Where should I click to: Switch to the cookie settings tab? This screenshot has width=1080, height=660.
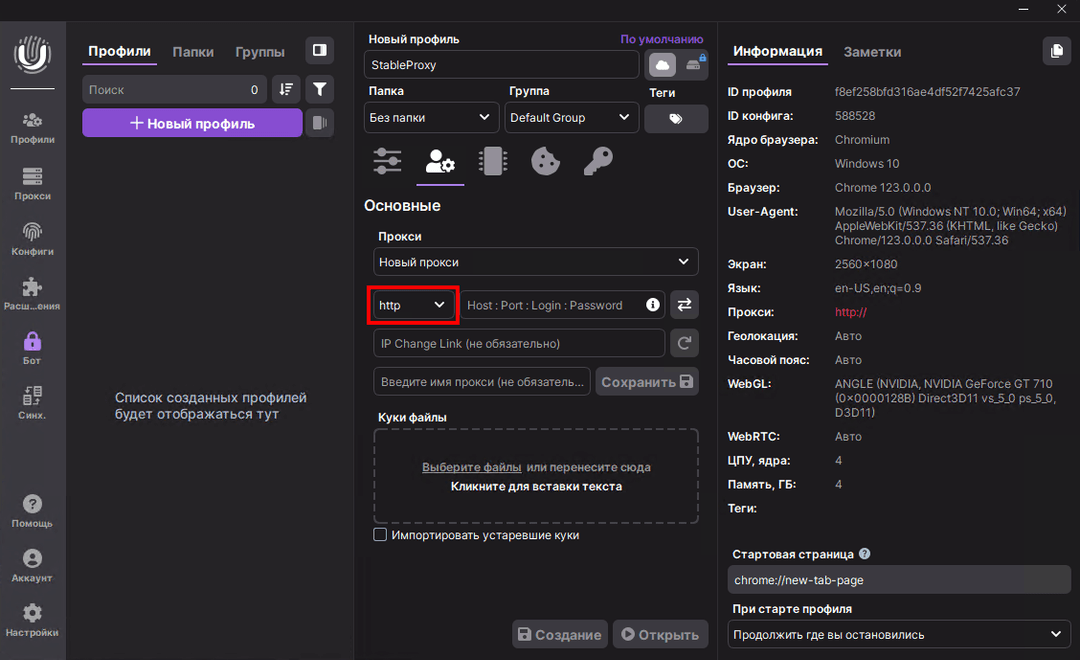[x=545, y=161]
